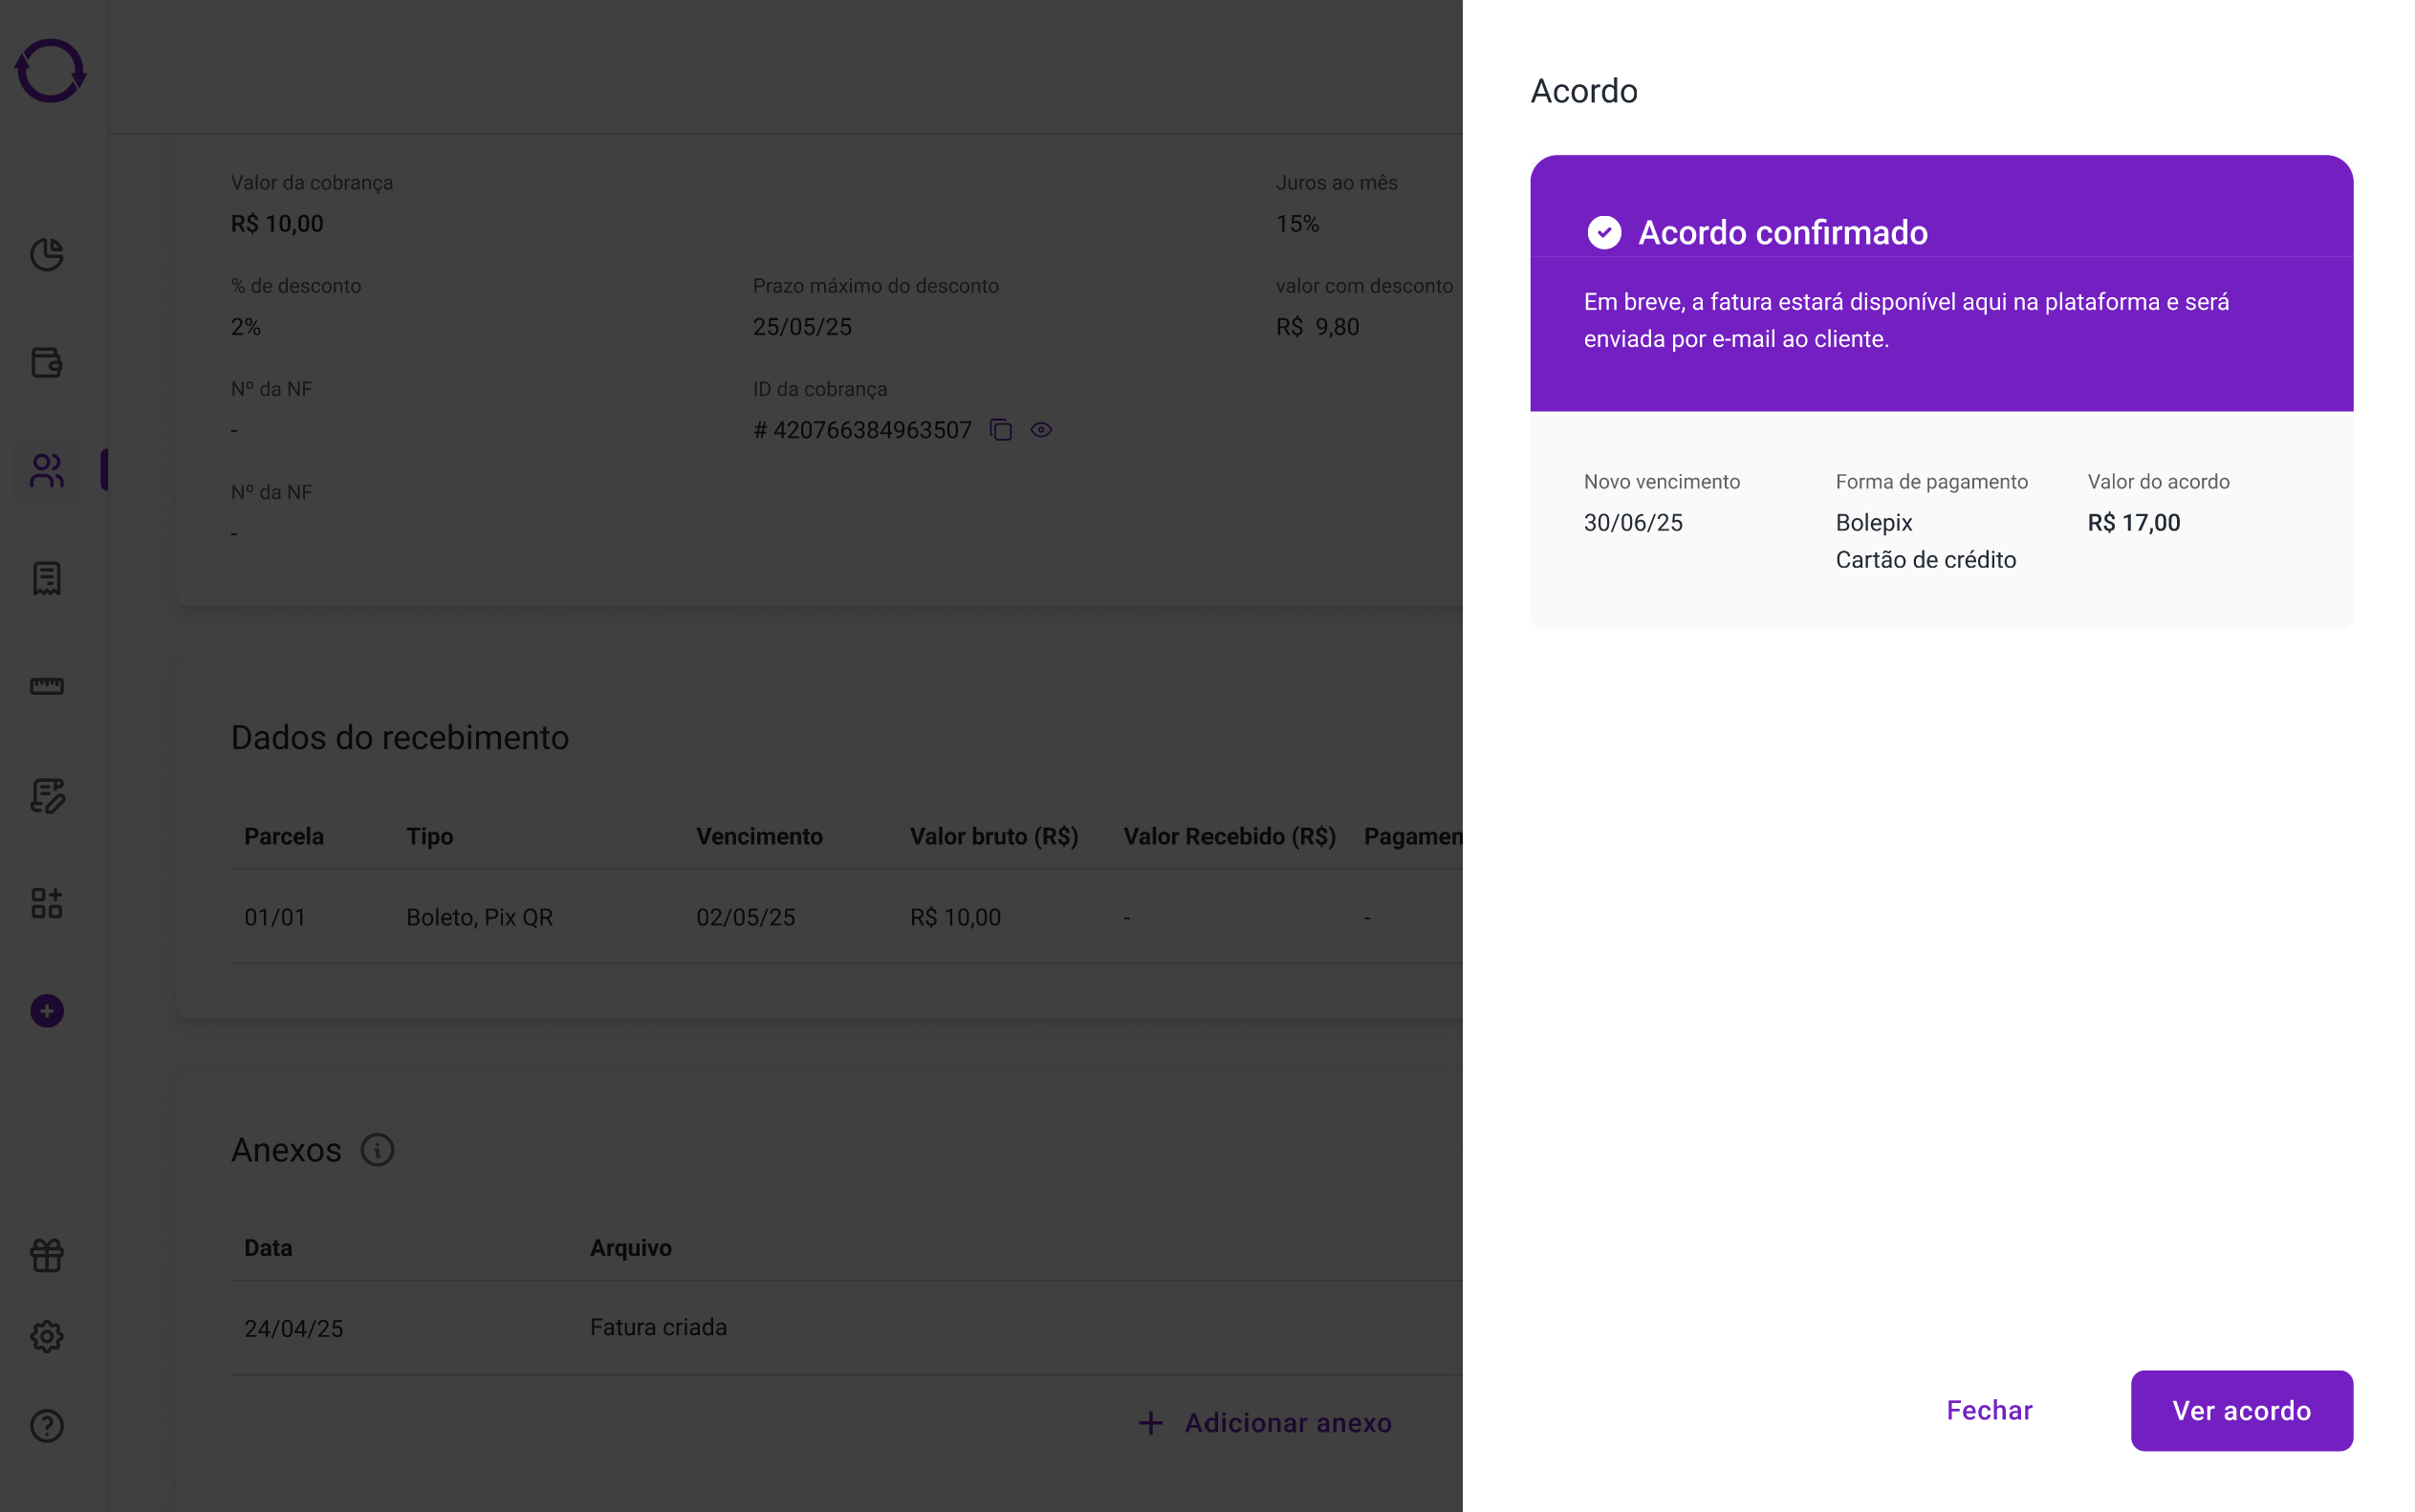Click the Forma de pagamento label
Screen dimensions: 2415x1512
[x=1931, y=482]
